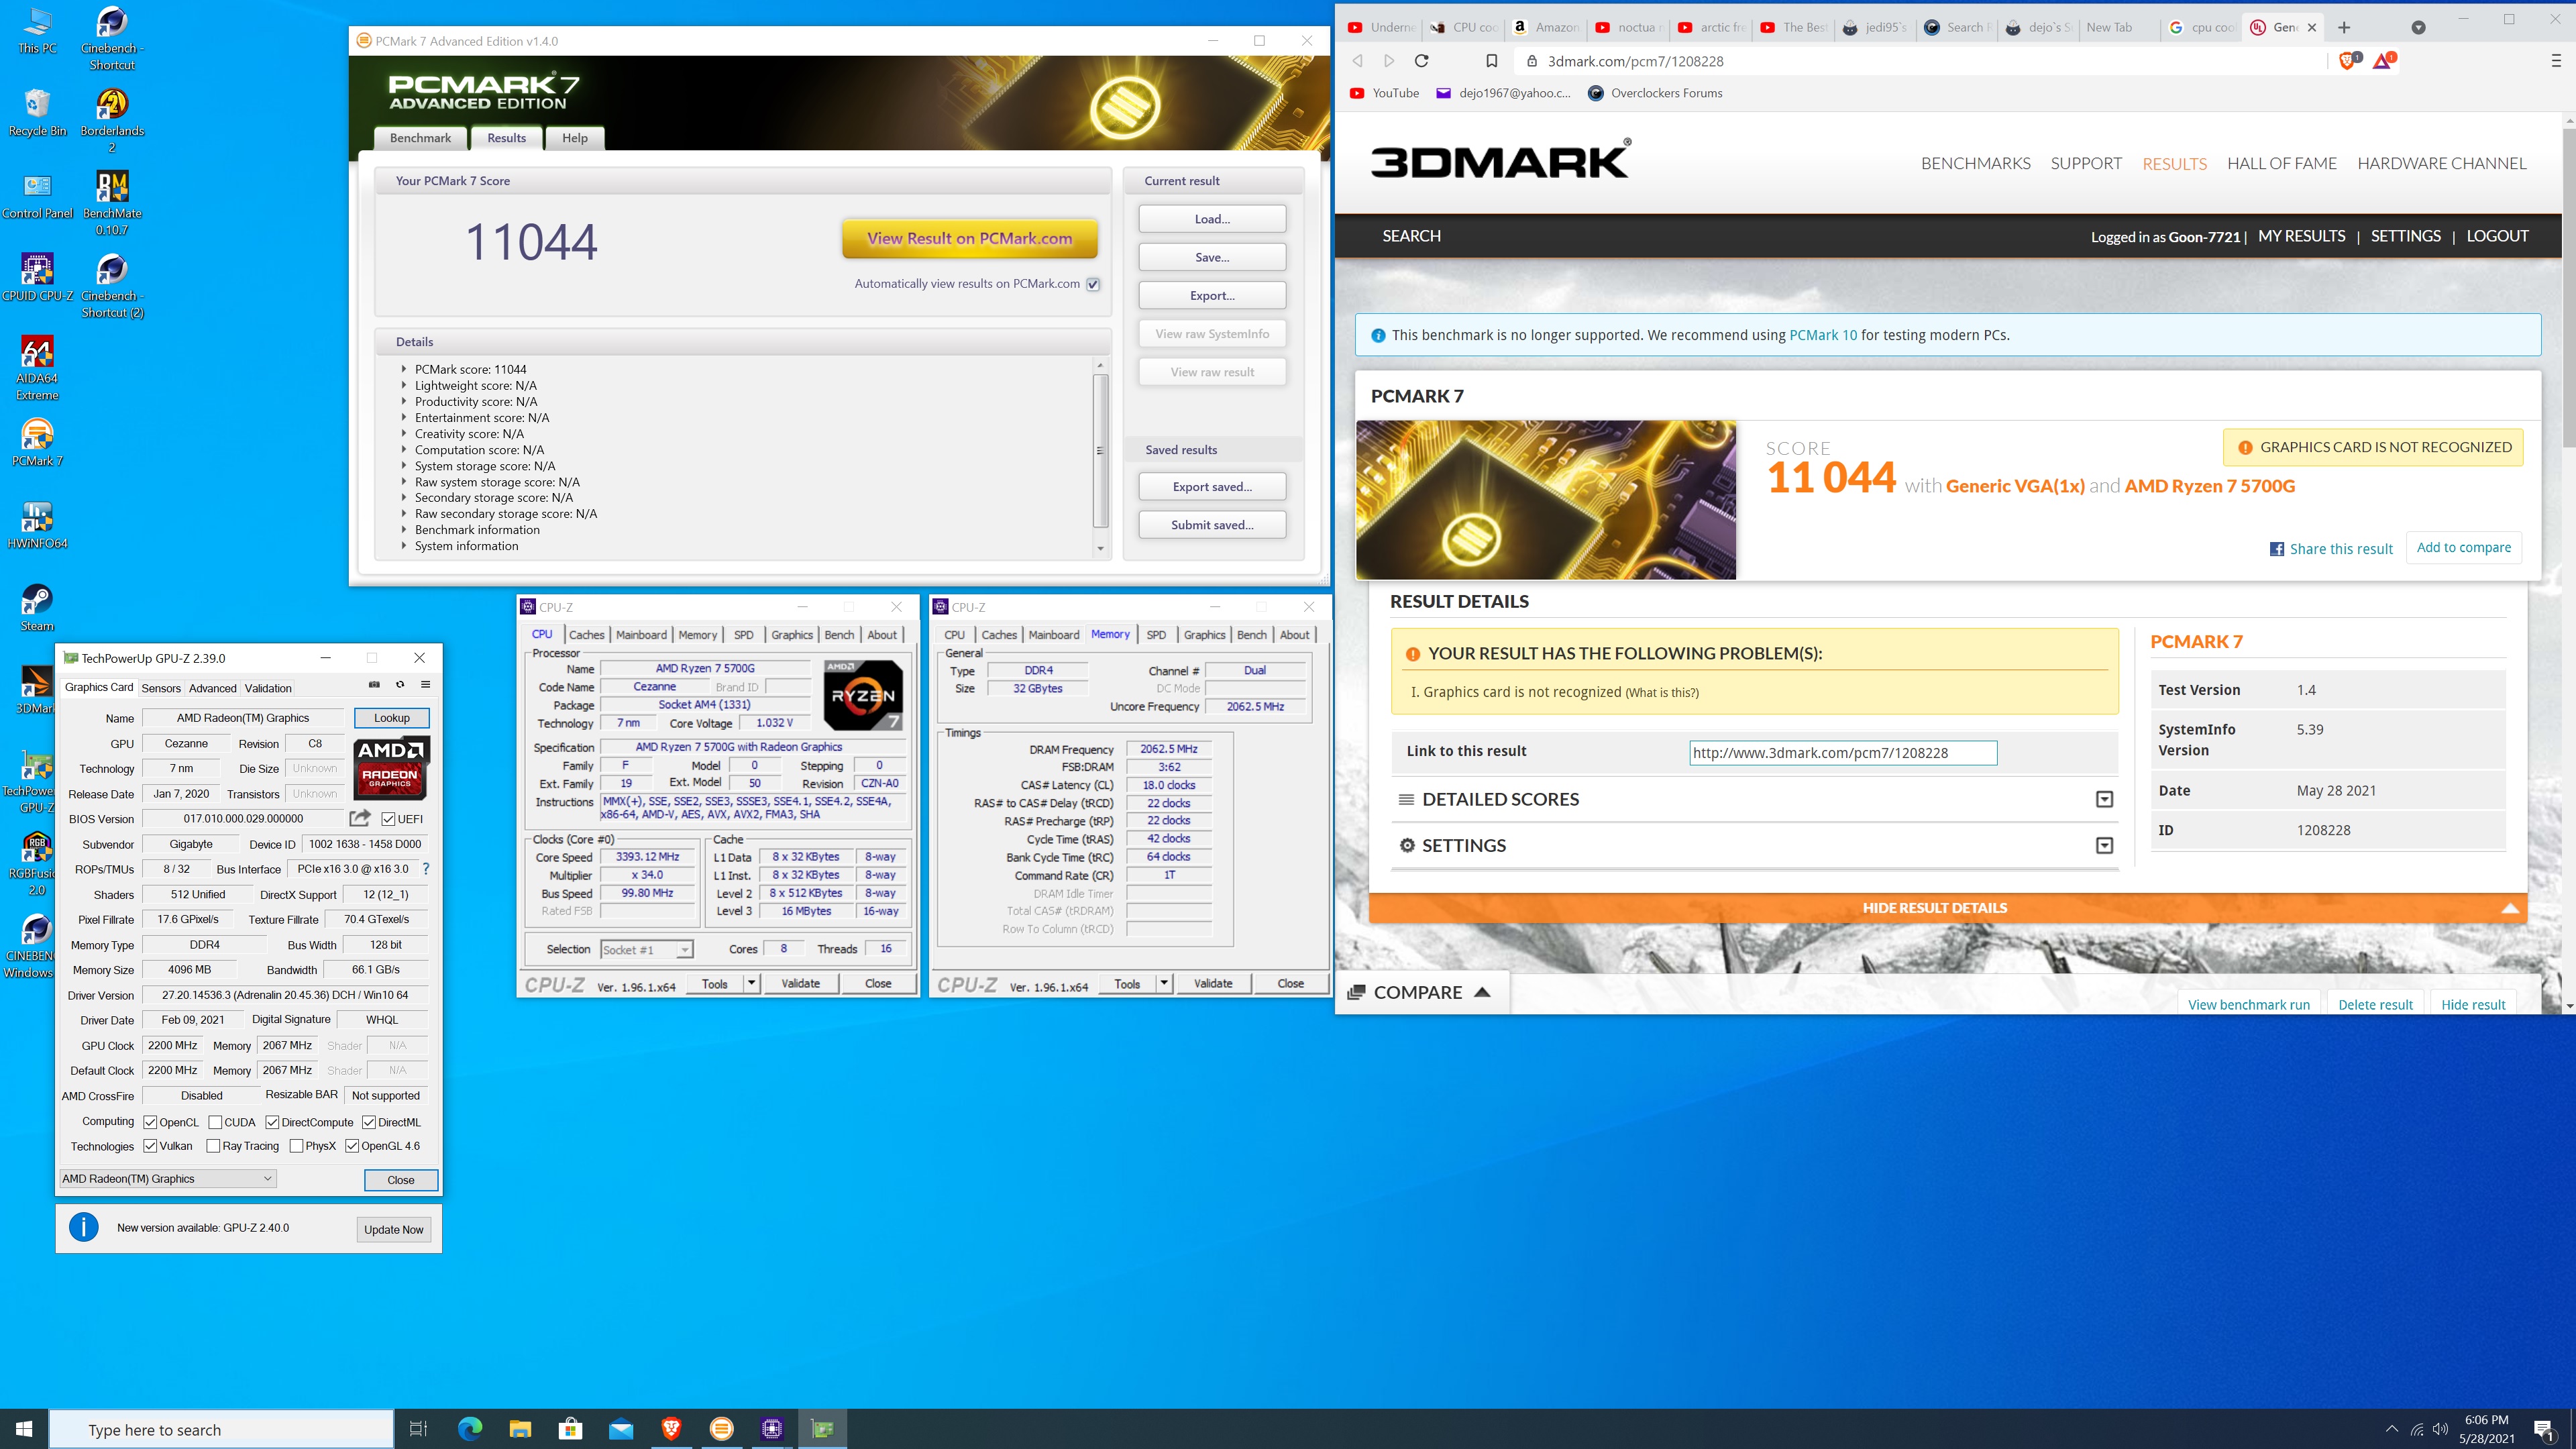Open Brave browser from the taskbar

(671, 1428)
